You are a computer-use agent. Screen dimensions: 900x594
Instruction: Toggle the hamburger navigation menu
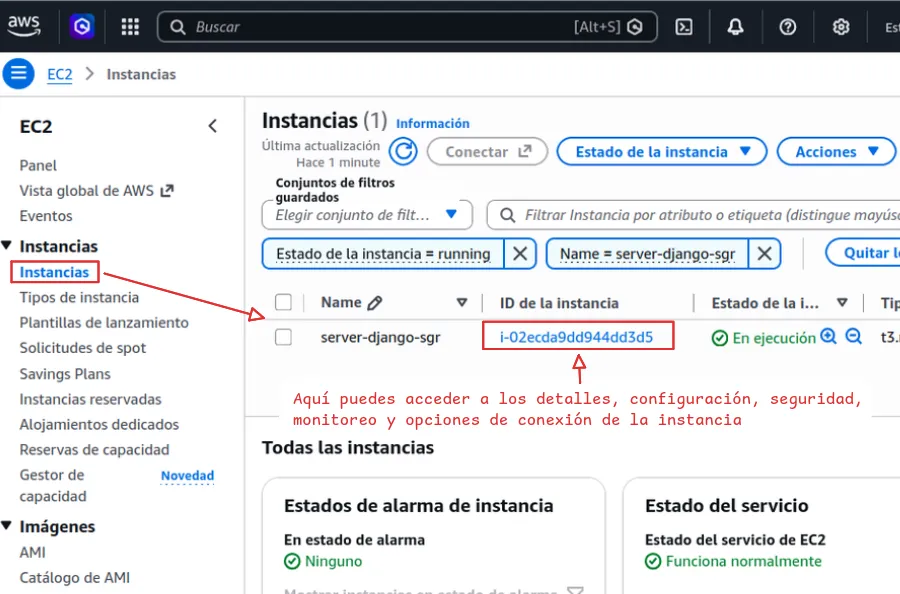[x=18, y=73]
